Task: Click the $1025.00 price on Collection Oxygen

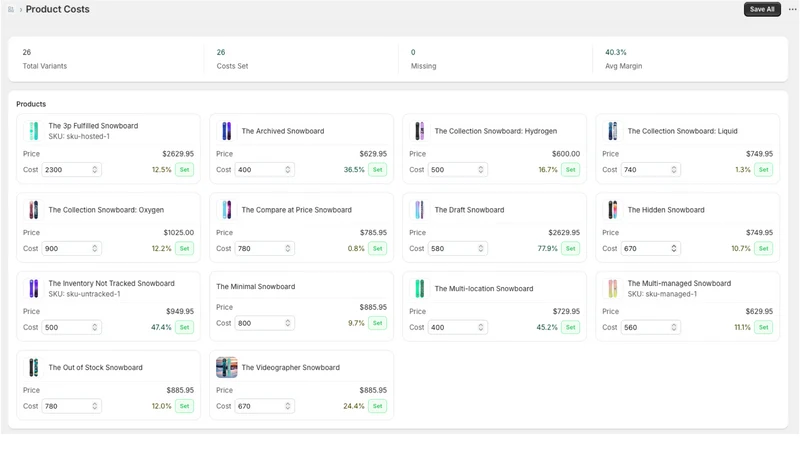Action: [179, 232]
